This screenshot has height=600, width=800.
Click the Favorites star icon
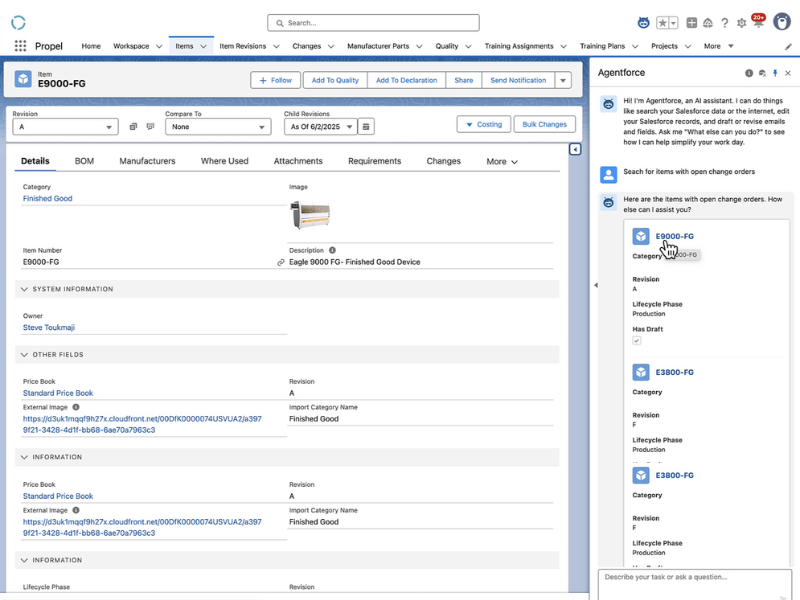[662, 23]
